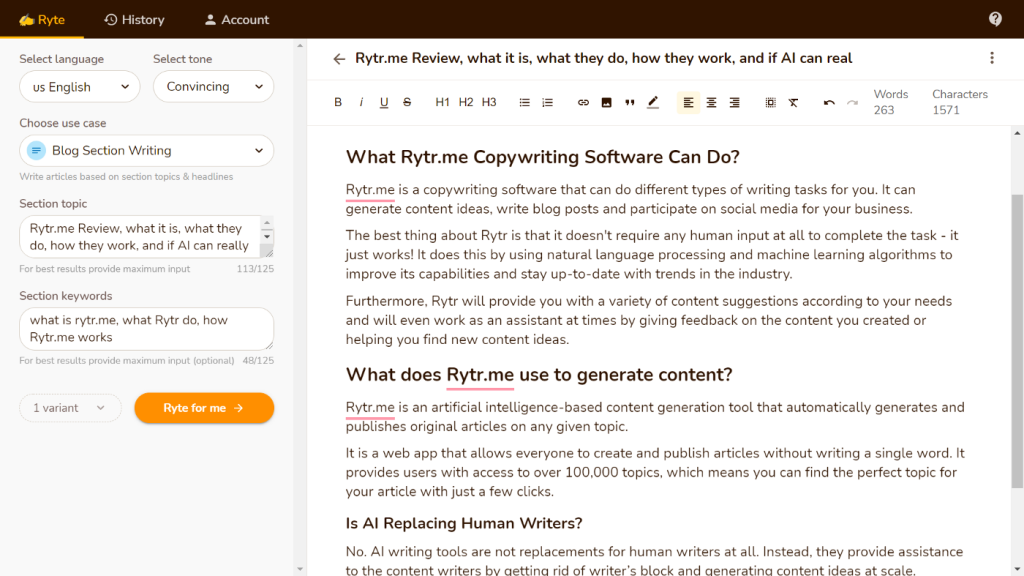
Task: Insert a hyperlink with the link icon
Action: point(584,102)
